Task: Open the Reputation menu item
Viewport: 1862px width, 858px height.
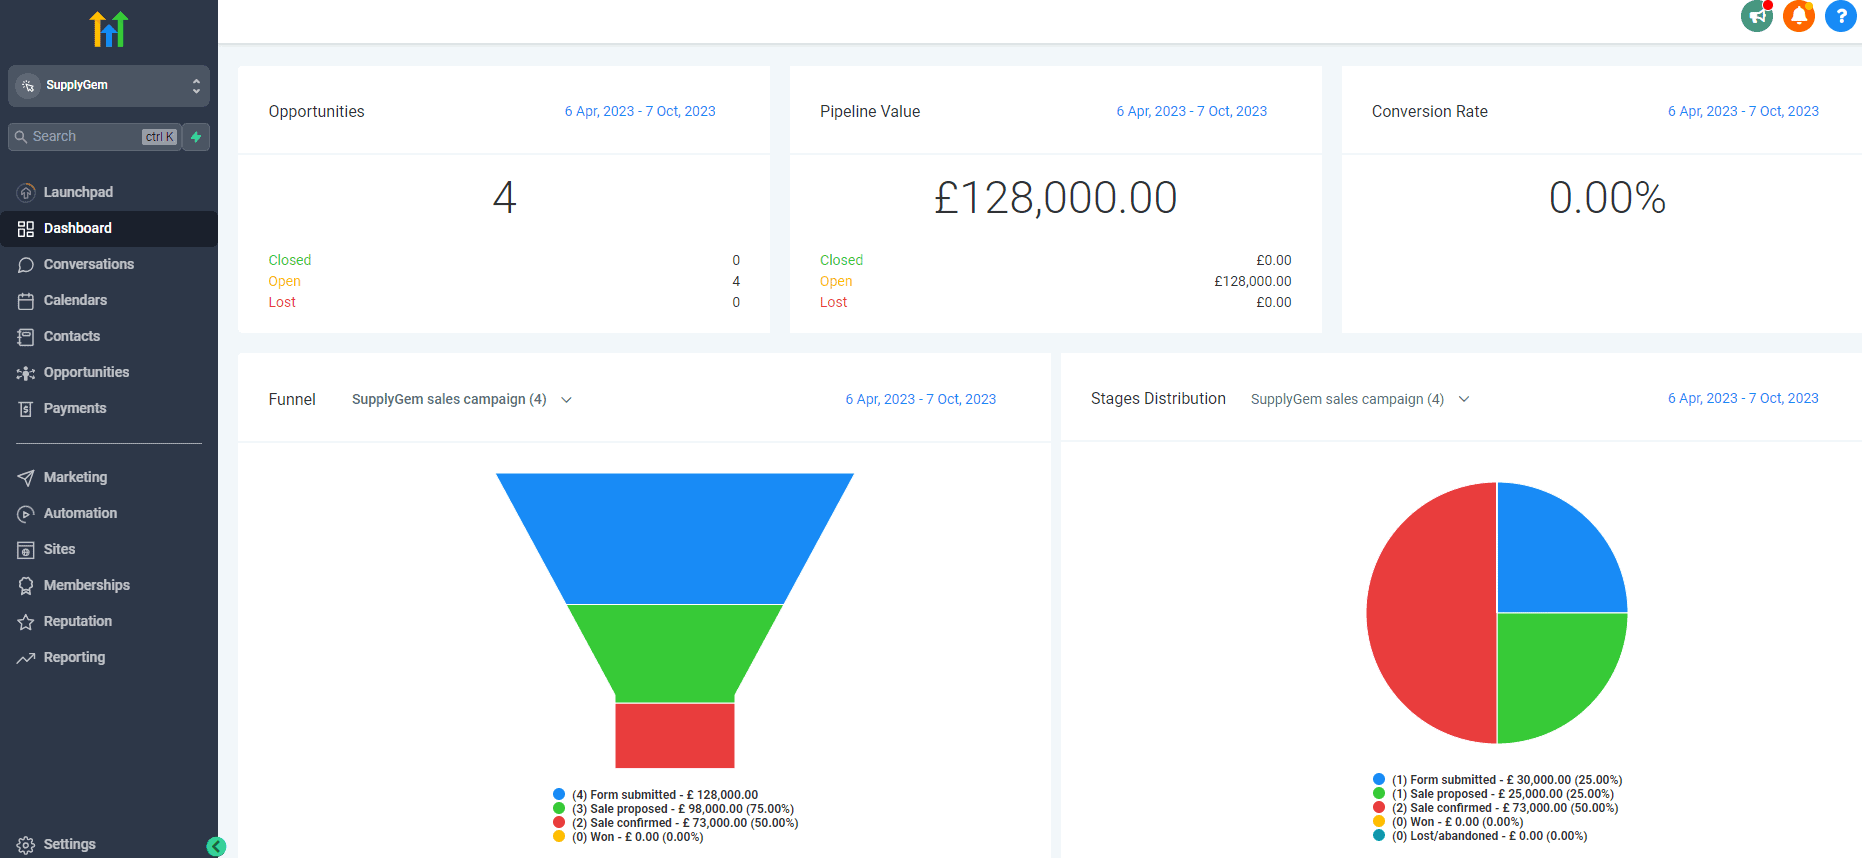Action: pyautogui.click(x=109, y=622)
